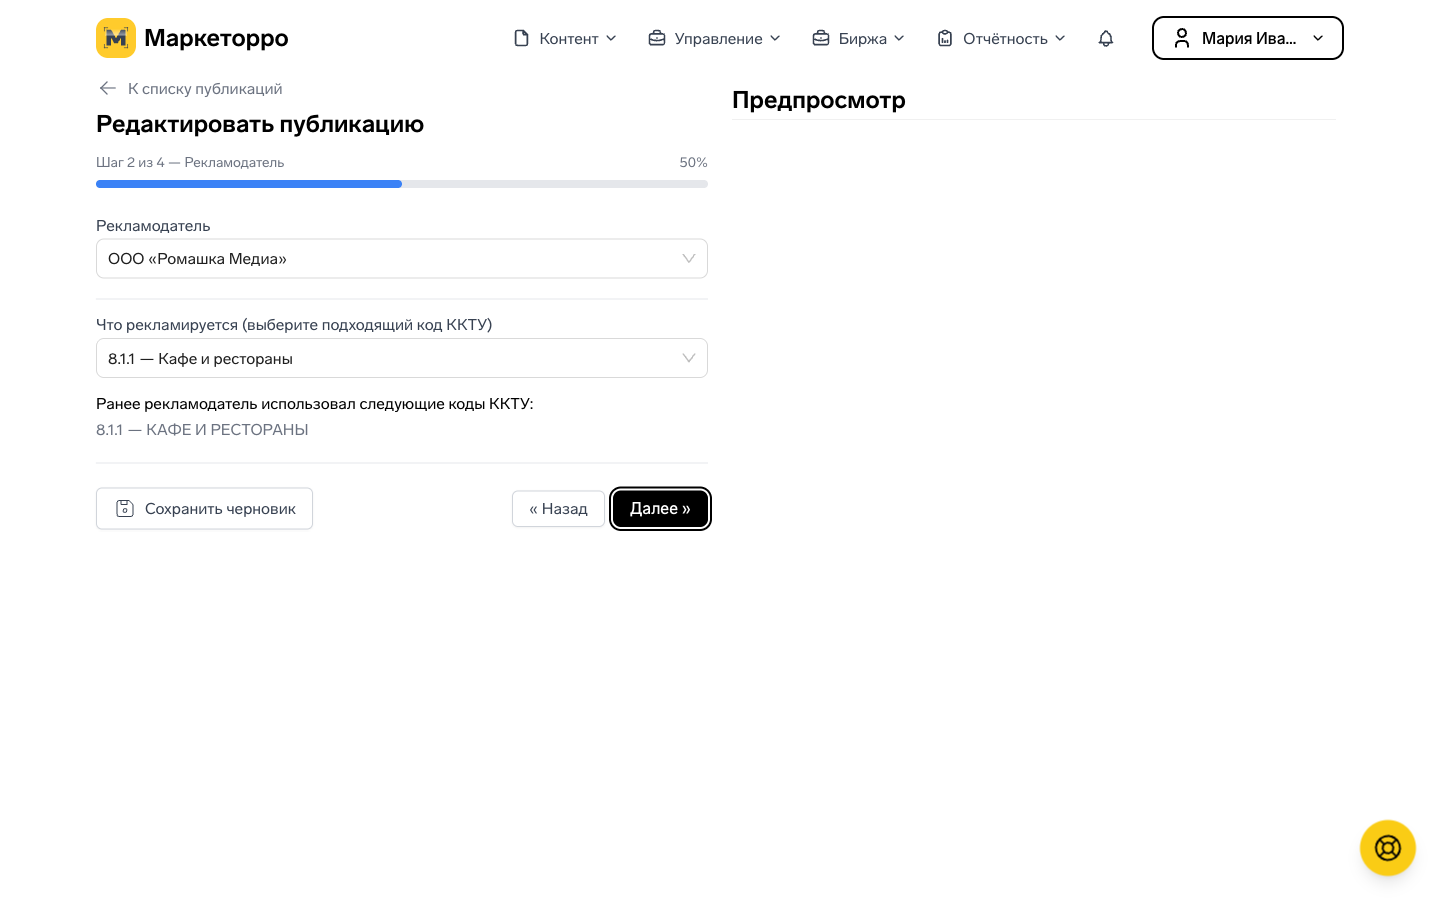Click the Маркеторро brand name
Viewport: 1440px width, 900px height.
click(x=216, y=38)
